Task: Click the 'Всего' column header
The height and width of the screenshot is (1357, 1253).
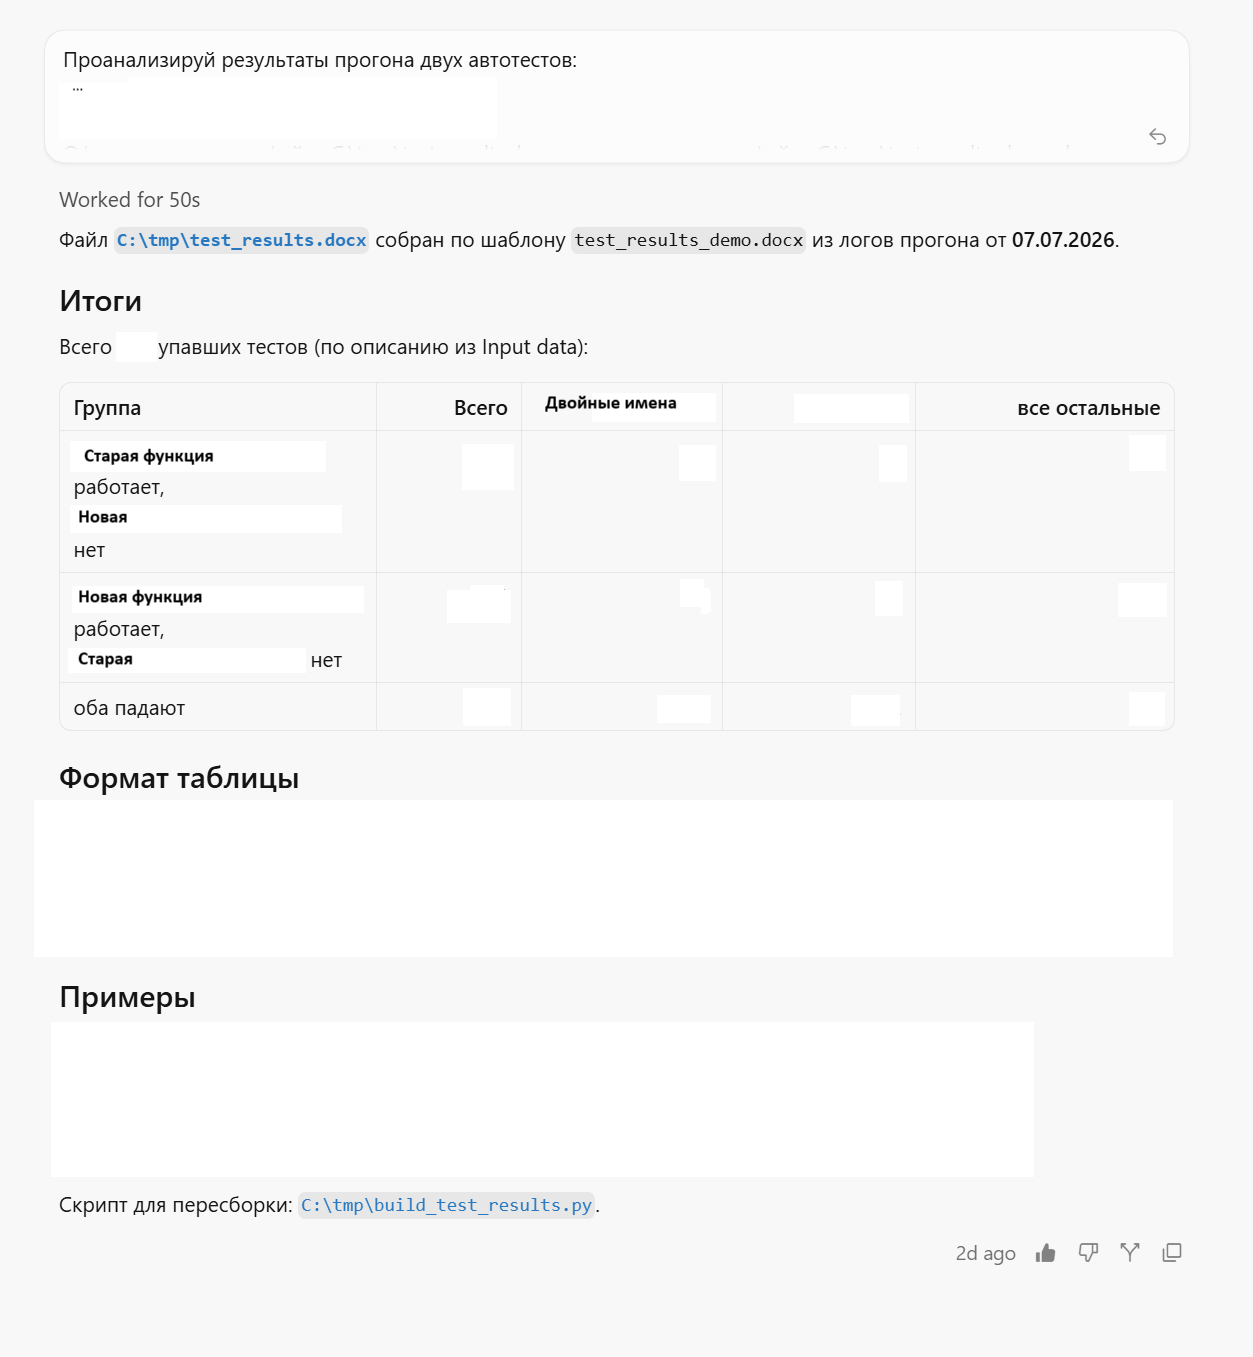Action: pyautogui.click(x=481, y=408)
